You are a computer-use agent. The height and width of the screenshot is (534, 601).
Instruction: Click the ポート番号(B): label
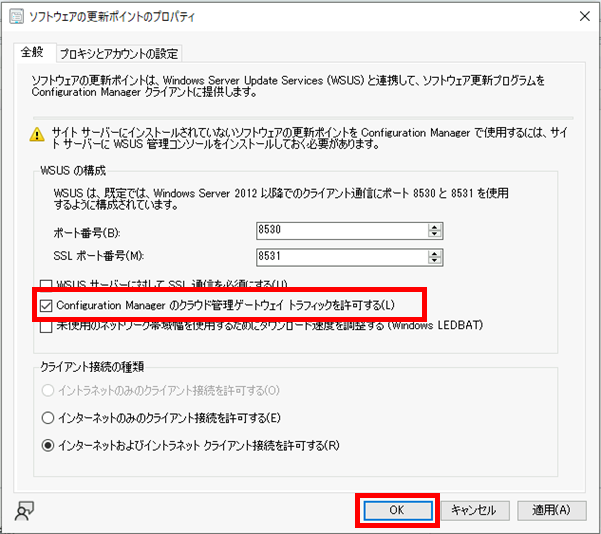click(x=87, y=233)
